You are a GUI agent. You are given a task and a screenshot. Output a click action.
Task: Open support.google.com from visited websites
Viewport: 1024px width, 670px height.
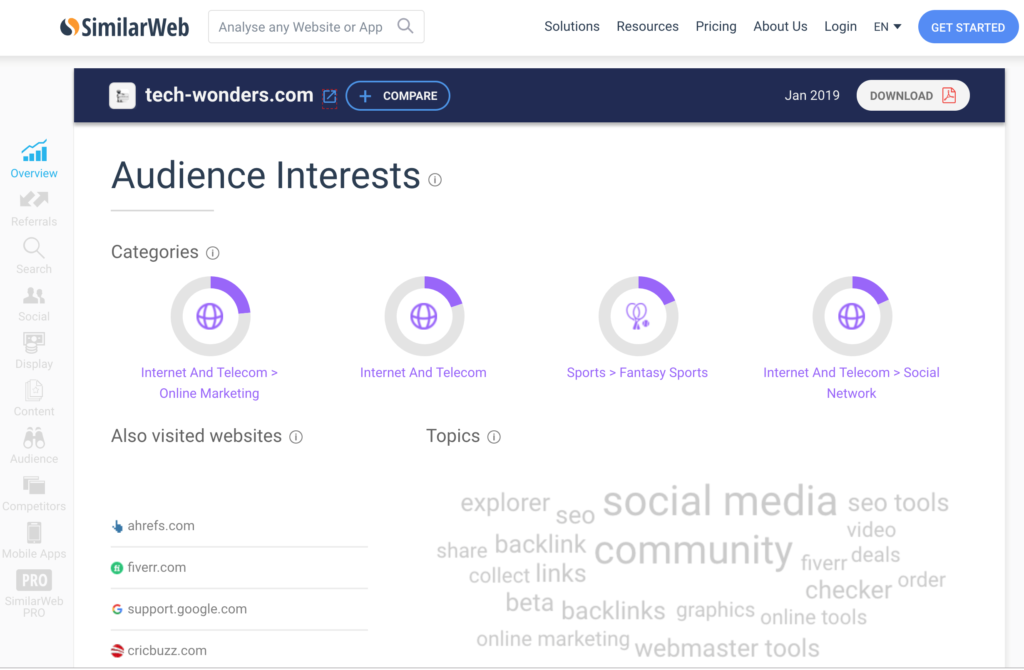point(187,609)
